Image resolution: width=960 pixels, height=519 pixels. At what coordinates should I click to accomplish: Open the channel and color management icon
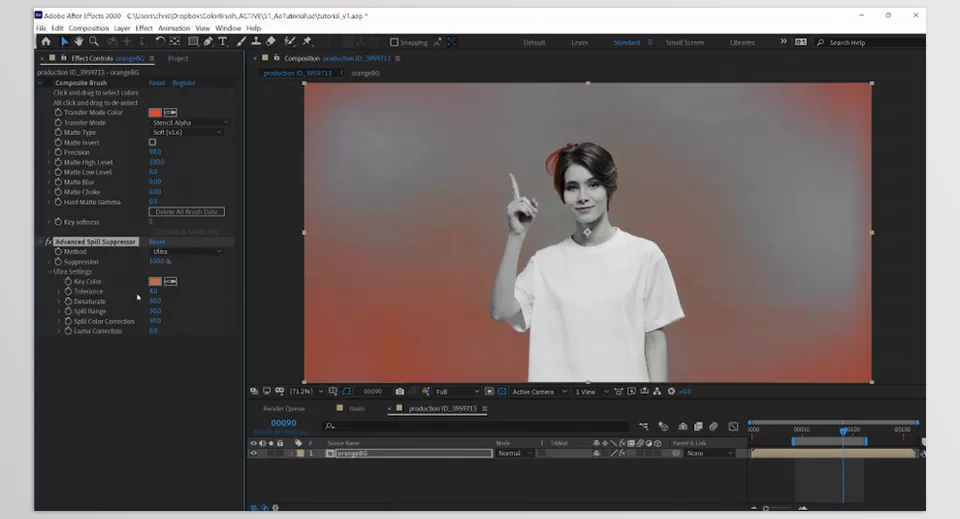pos(426,392)
